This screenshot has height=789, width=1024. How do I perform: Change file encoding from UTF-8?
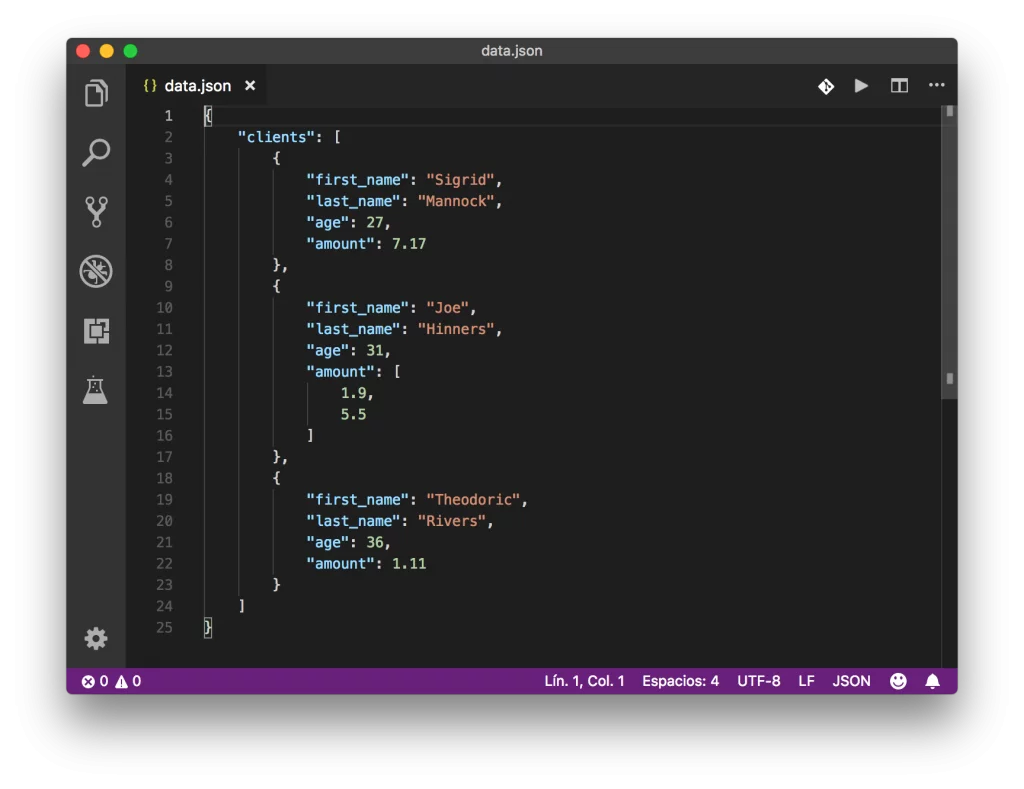(x=758, y=681)
